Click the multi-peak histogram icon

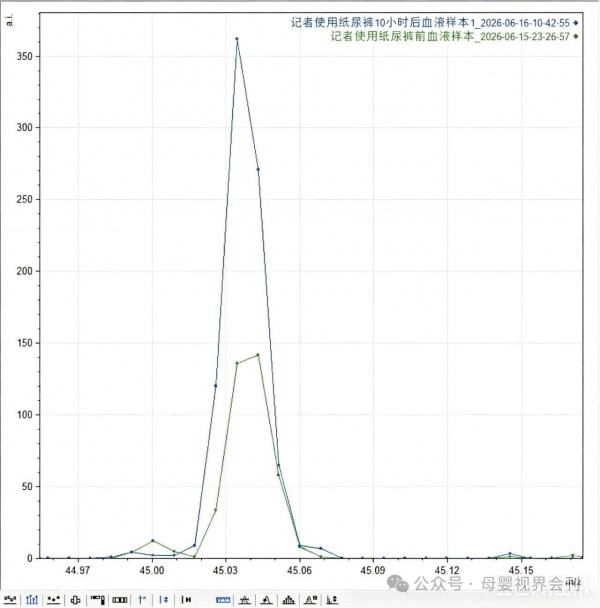pyautogui.click(x=288, y=600)
